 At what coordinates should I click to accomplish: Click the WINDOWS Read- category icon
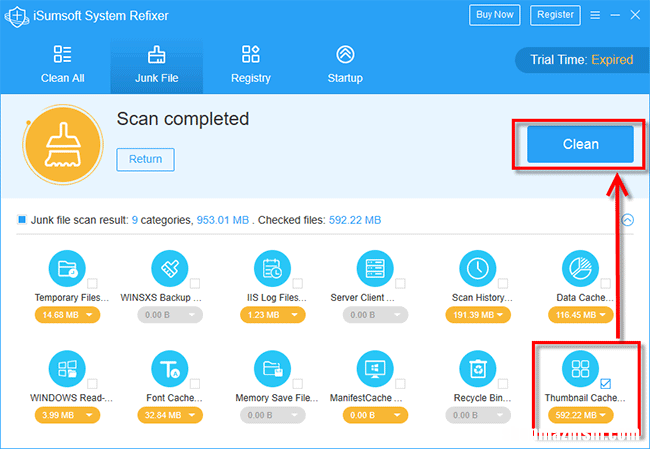coord(67,369)
